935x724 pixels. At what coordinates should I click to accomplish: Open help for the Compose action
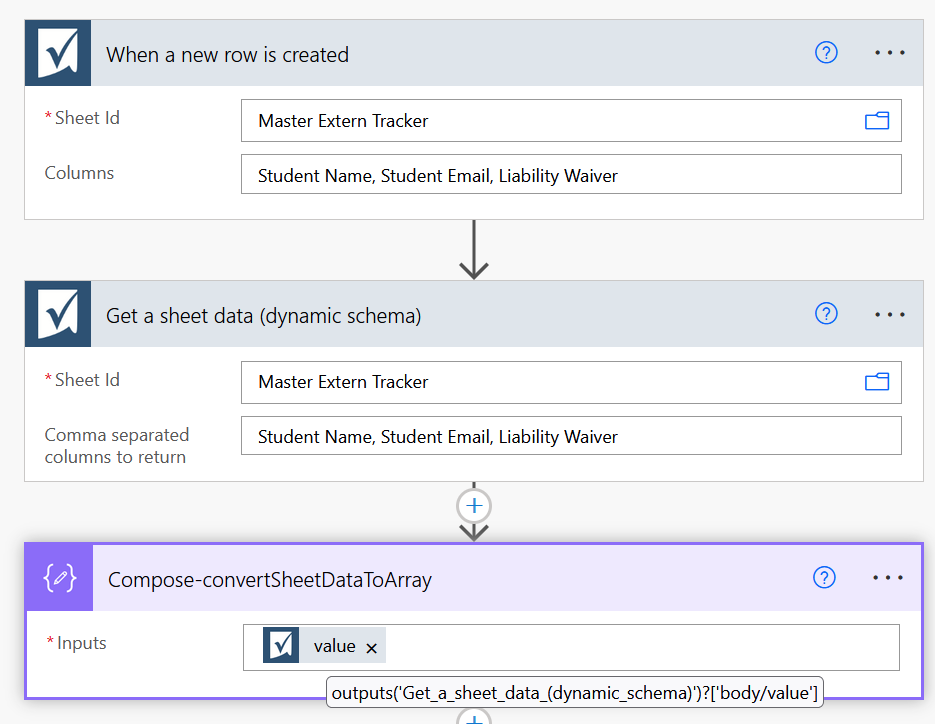(824, 577)
